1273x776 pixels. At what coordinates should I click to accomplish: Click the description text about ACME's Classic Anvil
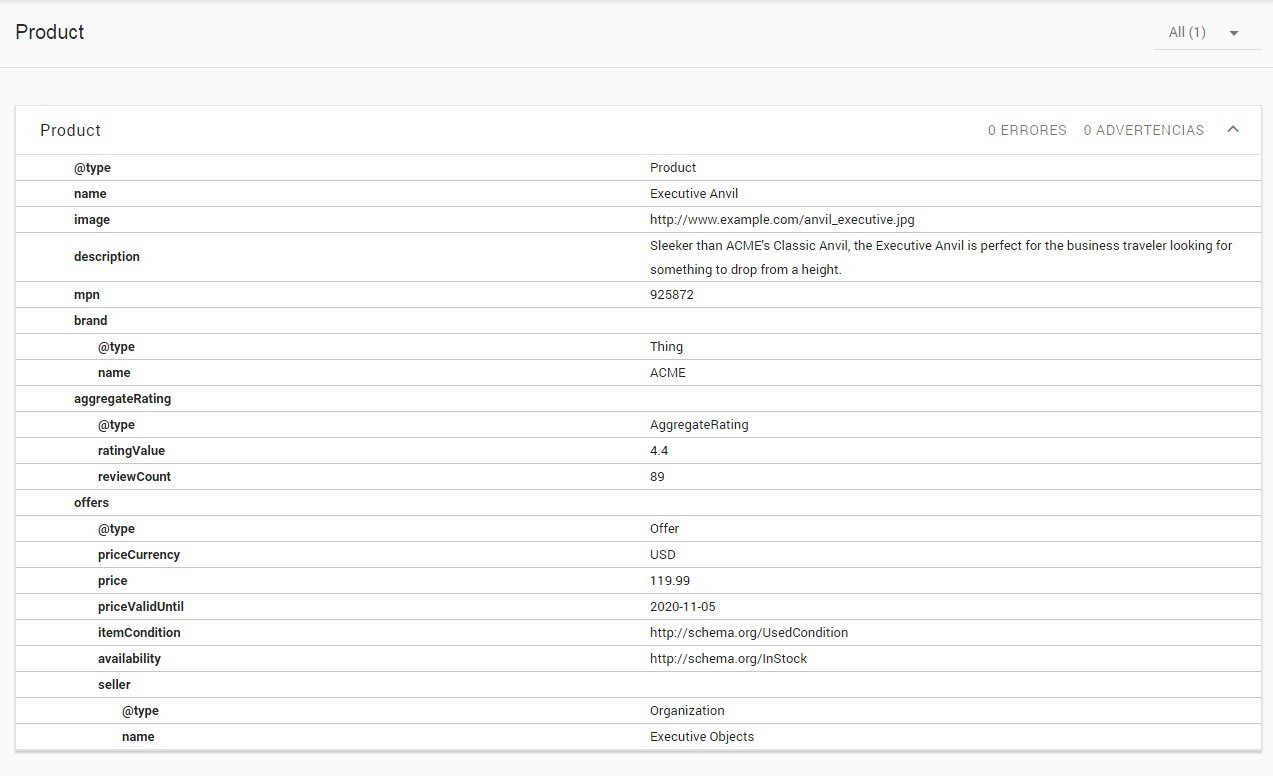pyautogui.click(x=941, y=257)
